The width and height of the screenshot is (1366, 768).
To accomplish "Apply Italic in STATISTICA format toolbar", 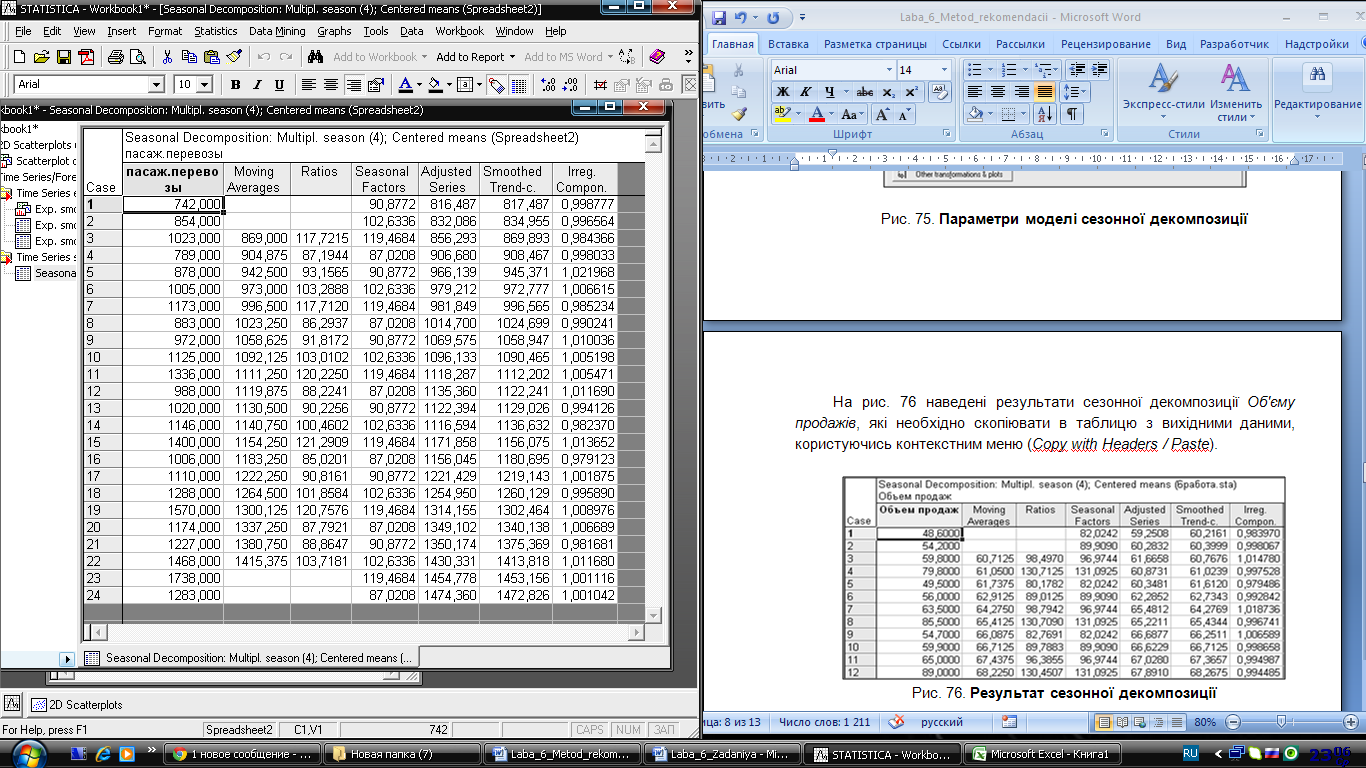I will pyautogui.click(x=257, y=85).
